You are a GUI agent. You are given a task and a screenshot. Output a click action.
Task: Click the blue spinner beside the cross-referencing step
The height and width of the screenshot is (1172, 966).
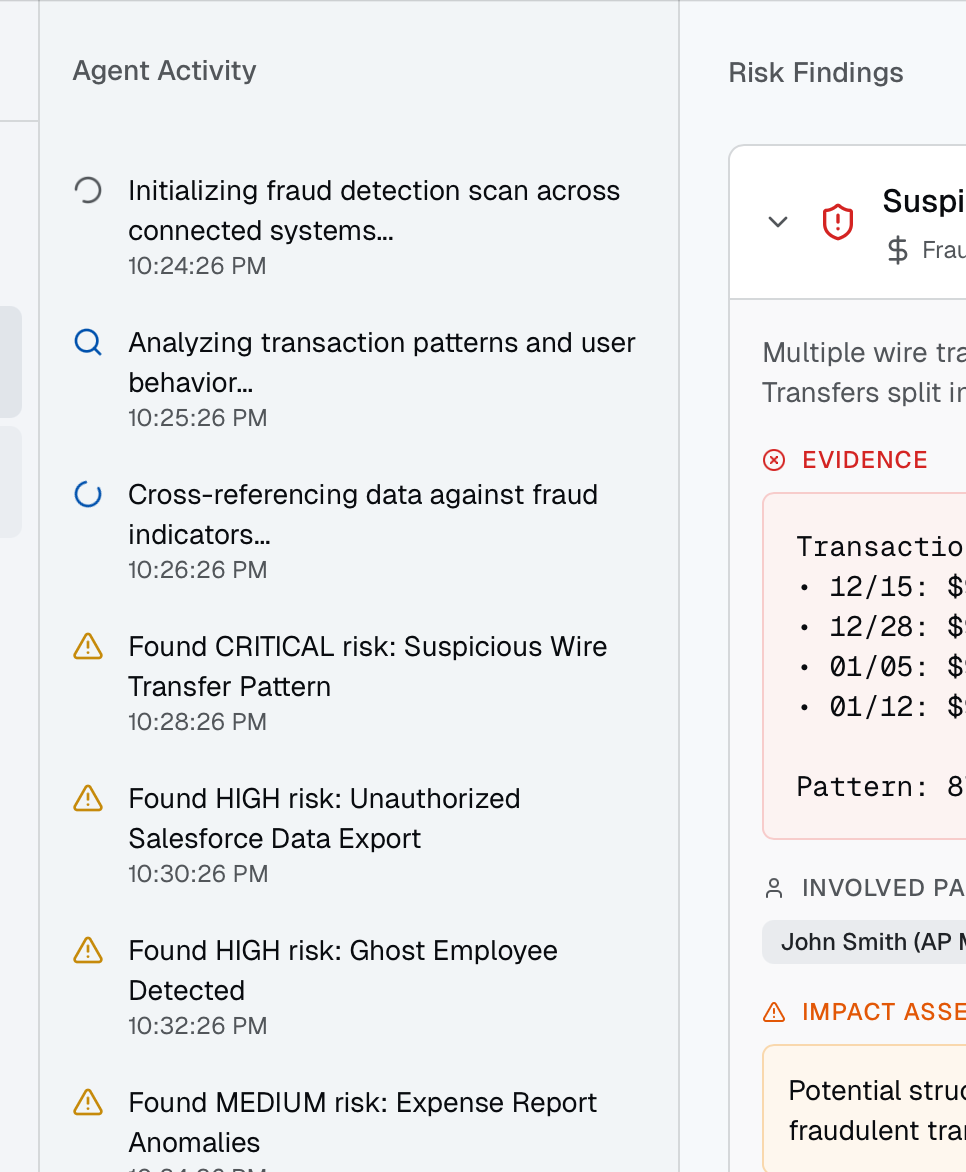[88, 493]
